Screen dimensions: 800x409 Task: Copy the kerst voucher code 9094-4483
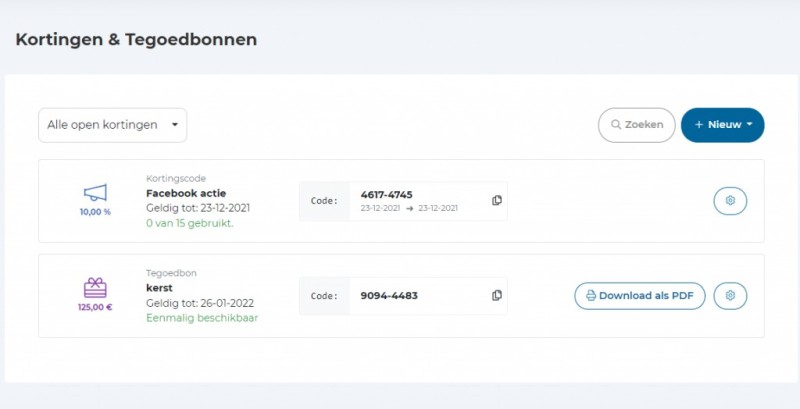pyautogui.click(x=497, y=296)
